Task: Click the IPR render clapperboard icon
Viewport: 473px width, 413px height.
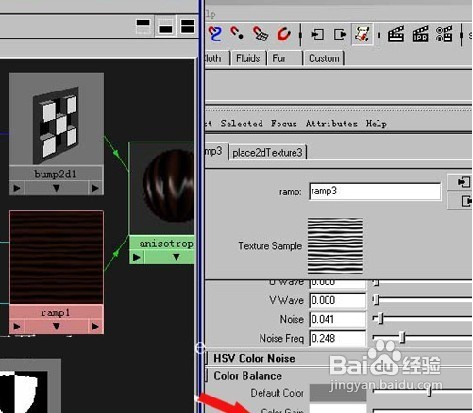Action: point(420,34)
